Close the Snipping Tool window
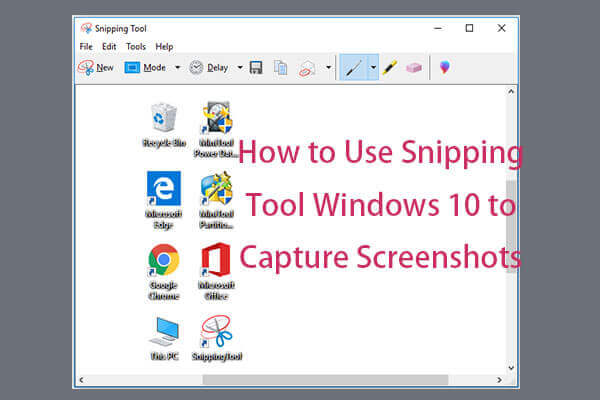Screen dimensions: 600x400 [x=501, y=28]
